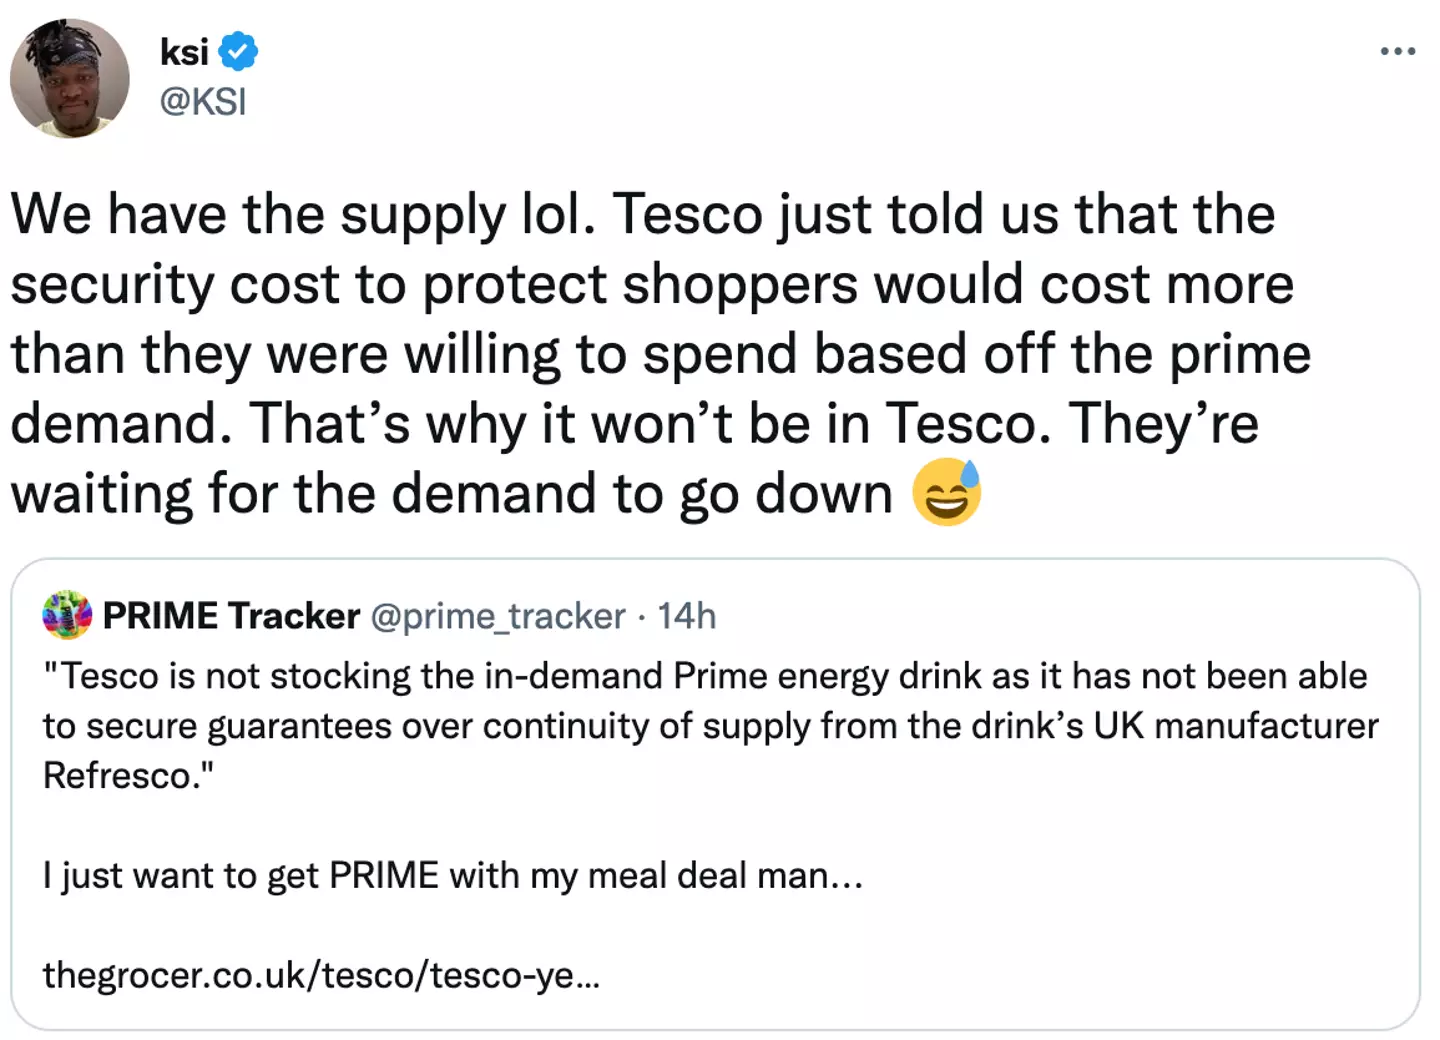Open the PRIME Tracker display name
Viewport: 1440px width, 1040px height.
click(231, 616)
